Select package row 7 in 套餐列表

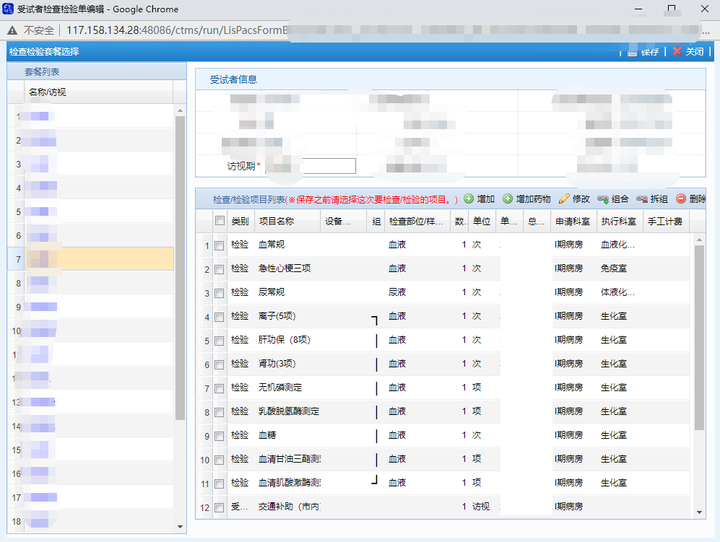pyautogui.click(x=91, y=260)
